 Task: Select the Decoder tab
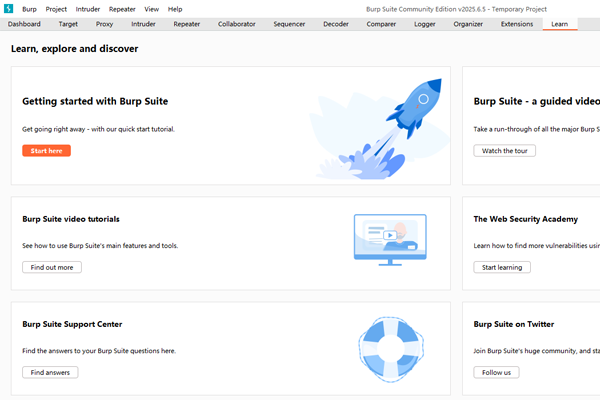click(x=336, y=23)
